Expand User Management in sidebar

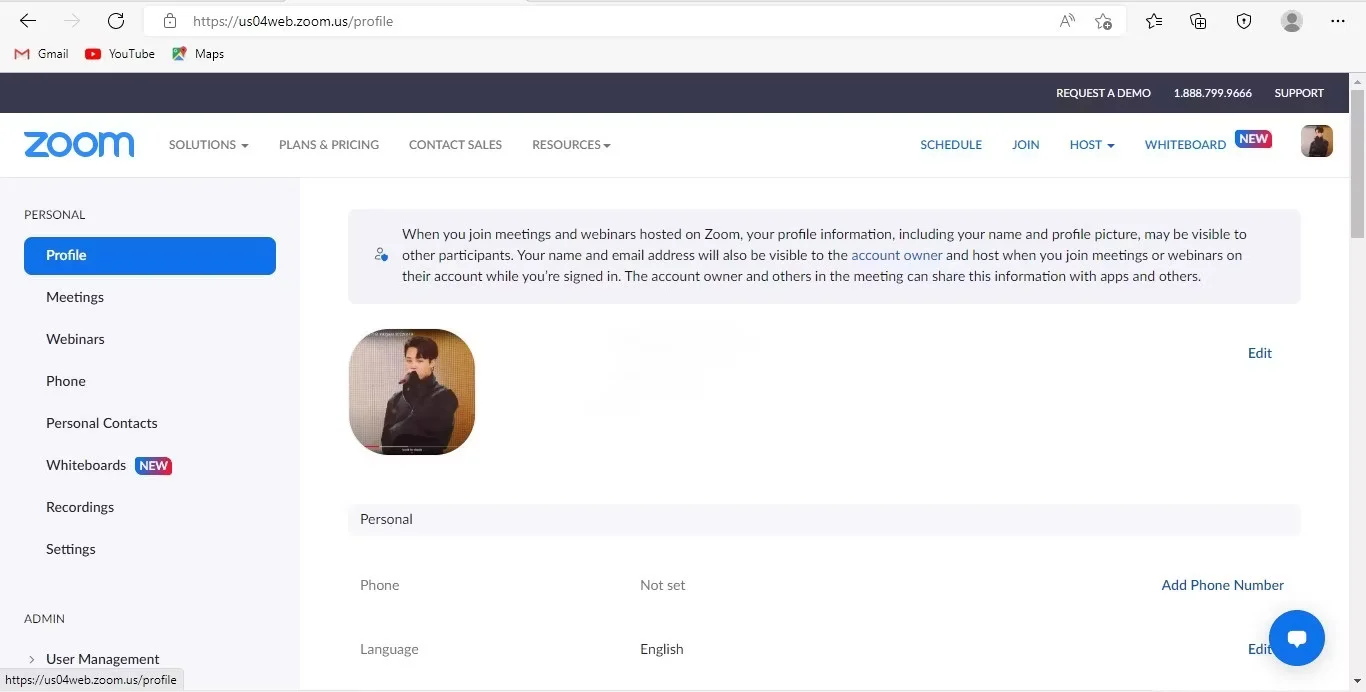click(x=102, y=659)
